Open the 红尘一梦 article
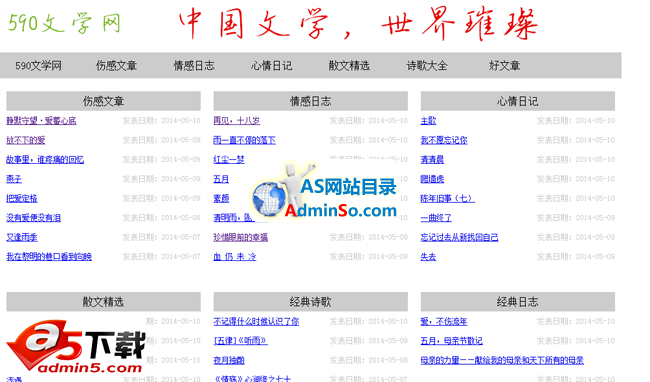 tap(229, 160)
